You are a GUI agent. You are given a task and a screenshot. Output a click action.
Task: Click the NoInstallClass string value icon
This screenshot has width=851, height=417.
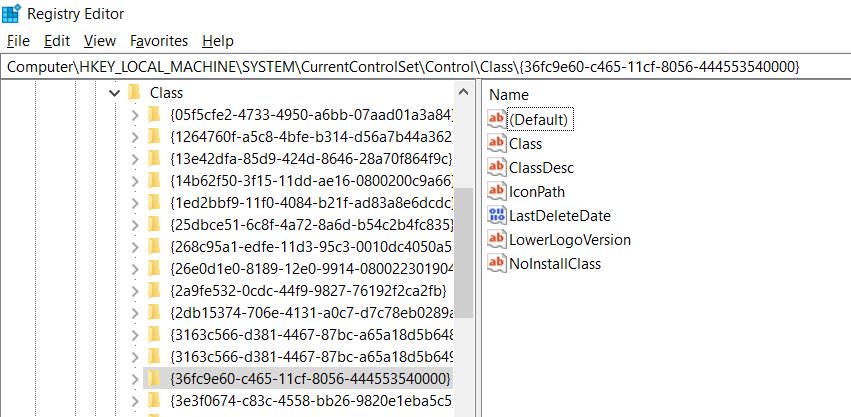coord(497,263)
